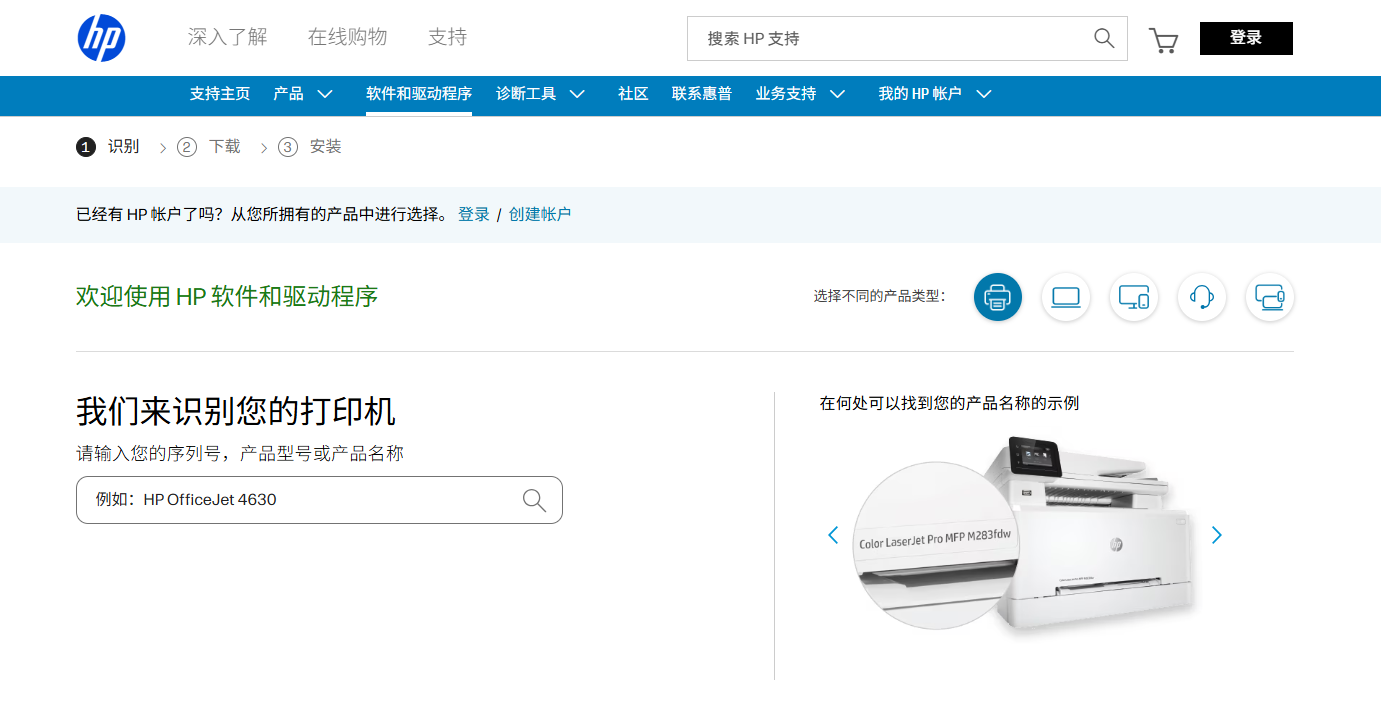The height and width of the screenshot is (710, 1381).
Task: Click the 登录 link in account banner
Action: [x=474, y=214]
